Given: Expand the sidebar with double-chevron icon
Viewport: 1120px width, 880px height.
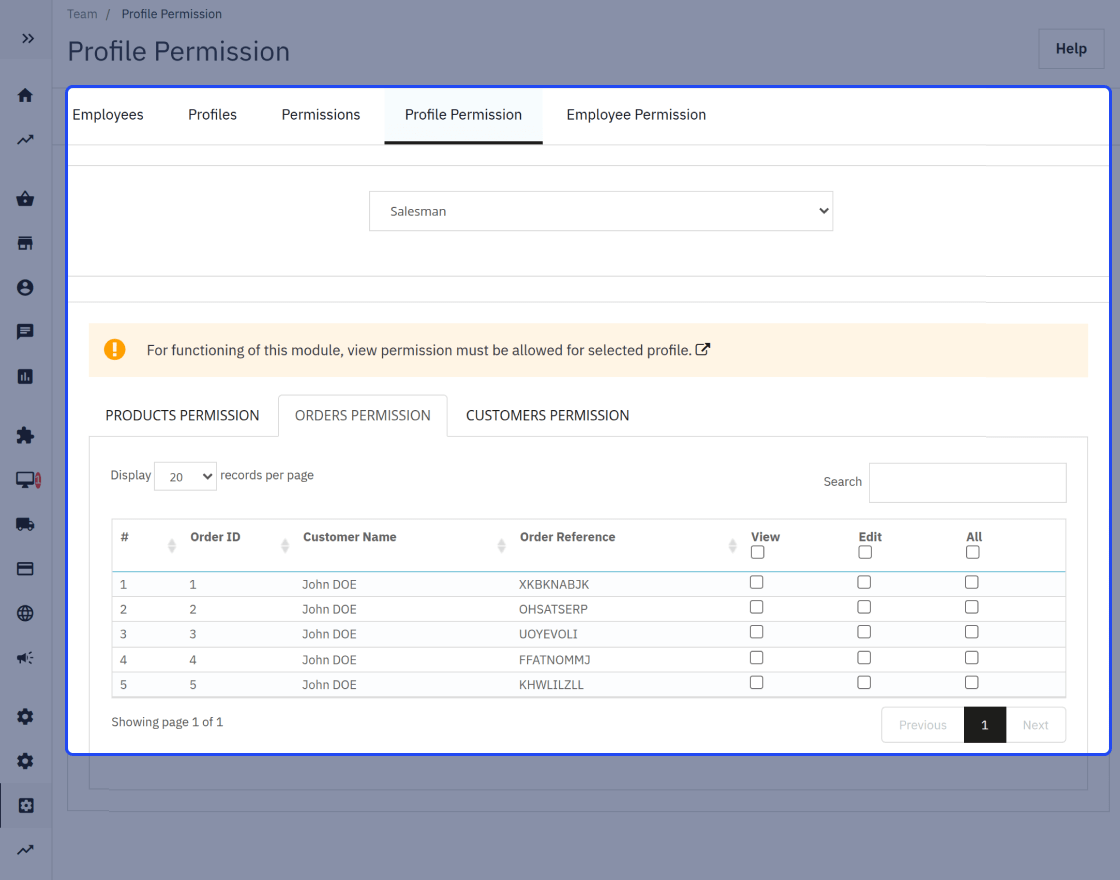Looking at the screenshot, I should coord(27,39).
